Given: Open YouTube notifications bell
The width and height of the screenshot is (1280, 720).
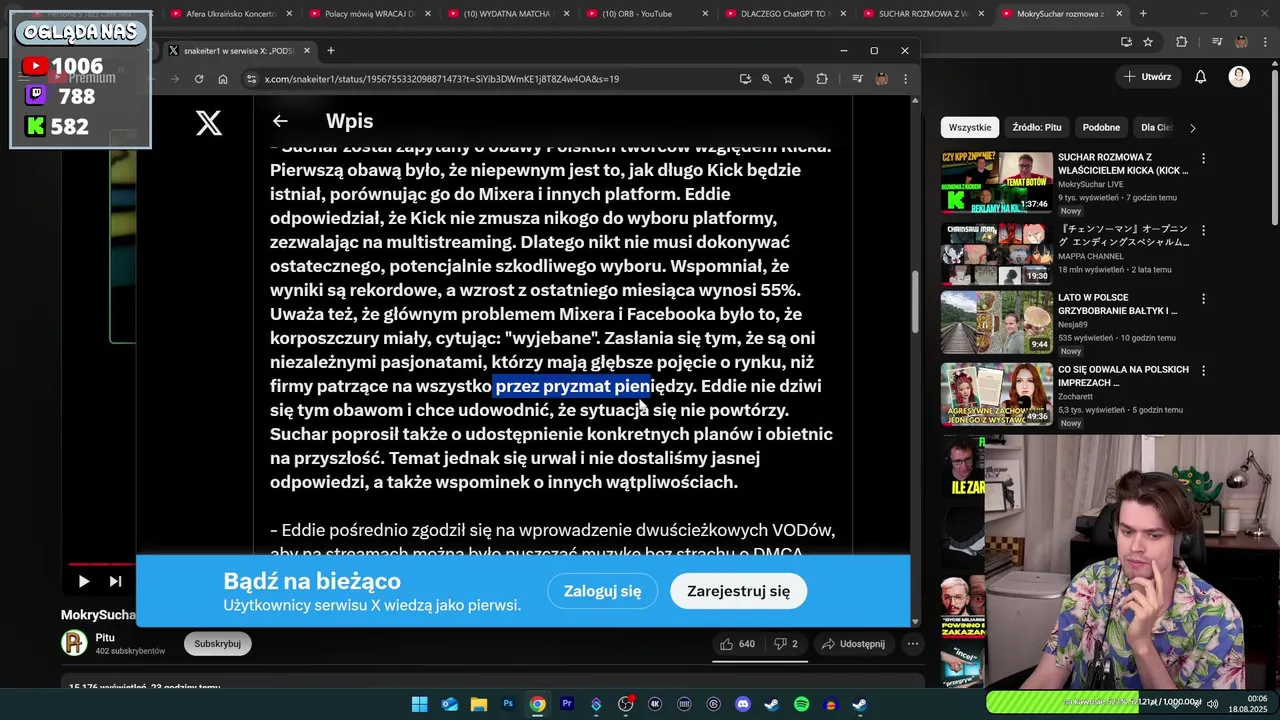Looking at the screenshot, I should 1201,77.
